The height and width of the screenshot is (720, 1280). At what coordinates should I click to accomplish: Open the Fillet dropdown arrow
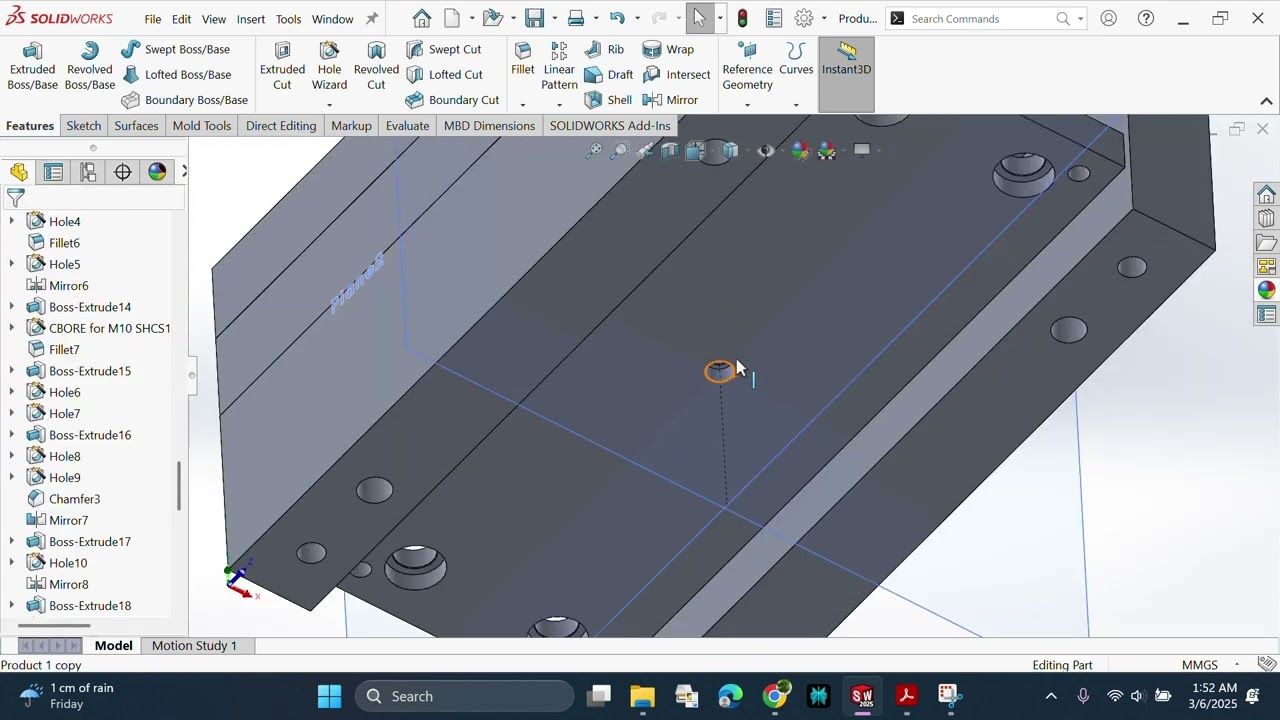(x=522, y=105)
